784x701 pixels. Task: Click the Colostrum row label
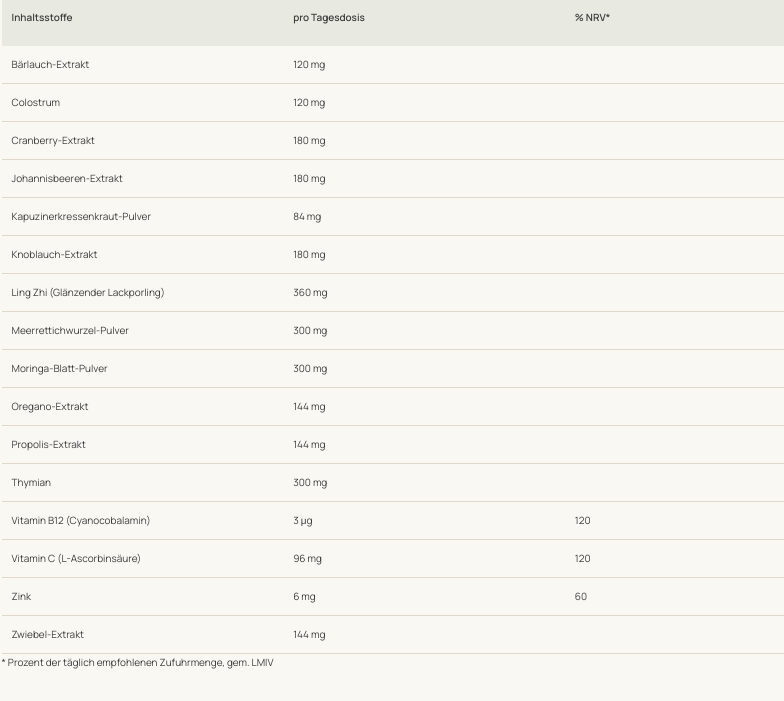click(35, 103)
